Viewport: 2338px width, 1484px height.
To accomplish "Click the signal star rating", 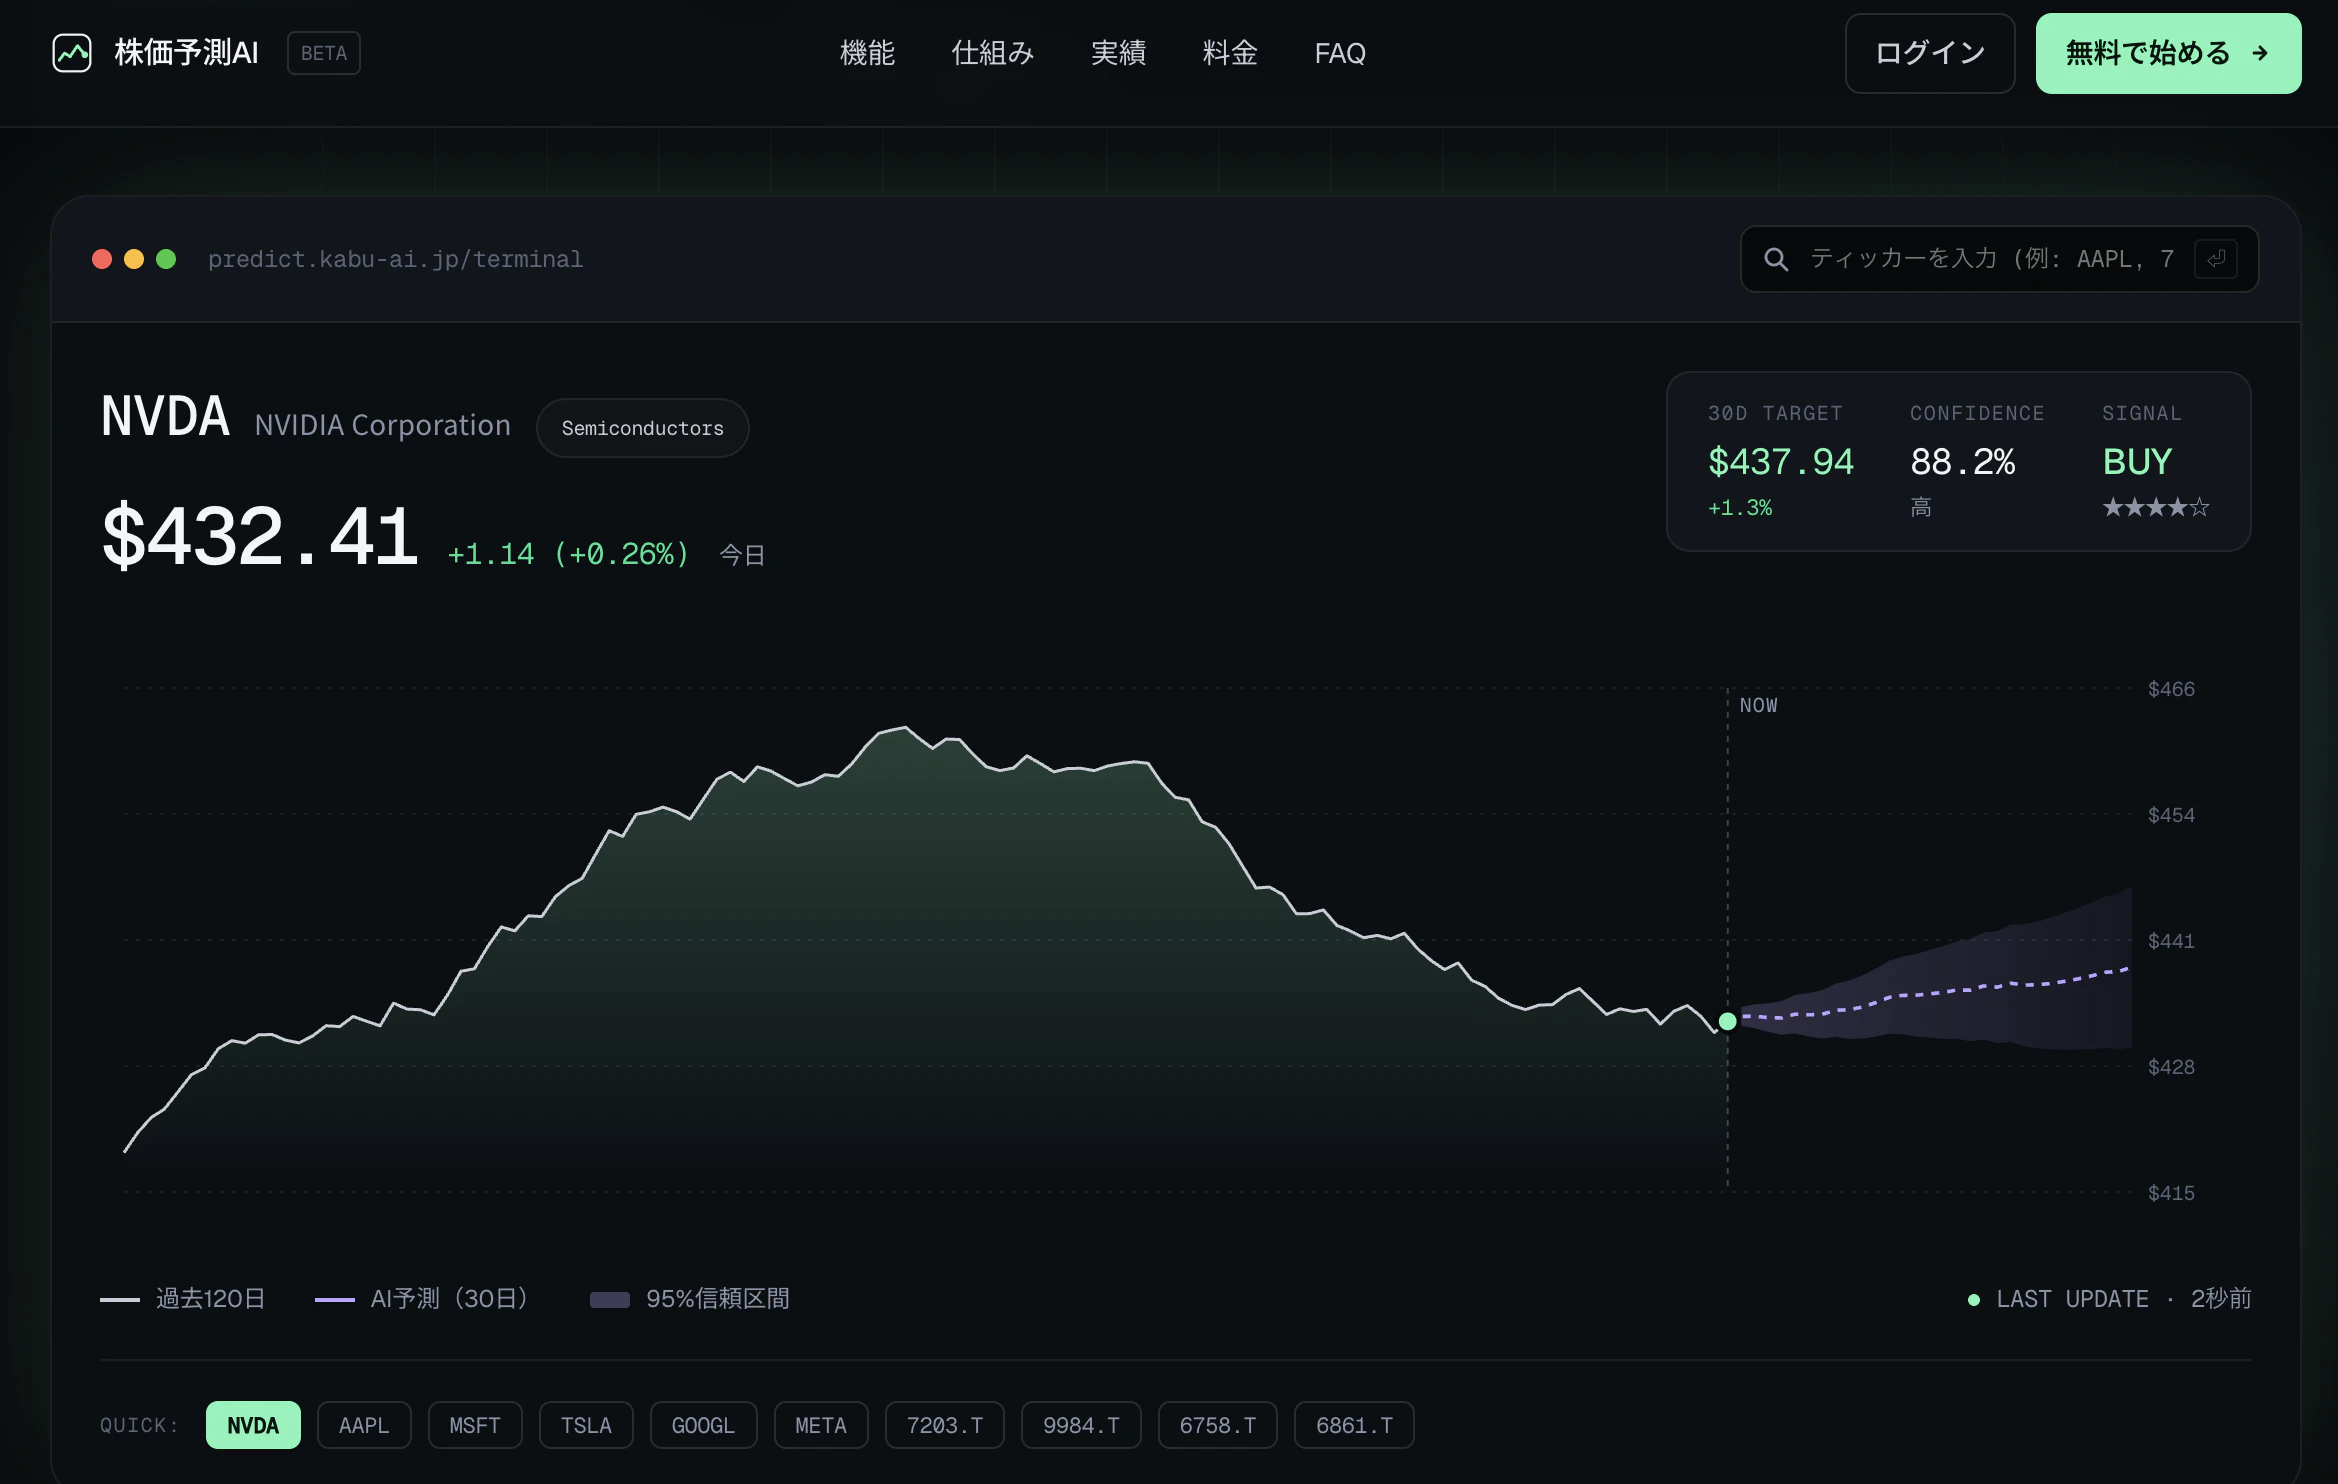I will coord(2156,508).
